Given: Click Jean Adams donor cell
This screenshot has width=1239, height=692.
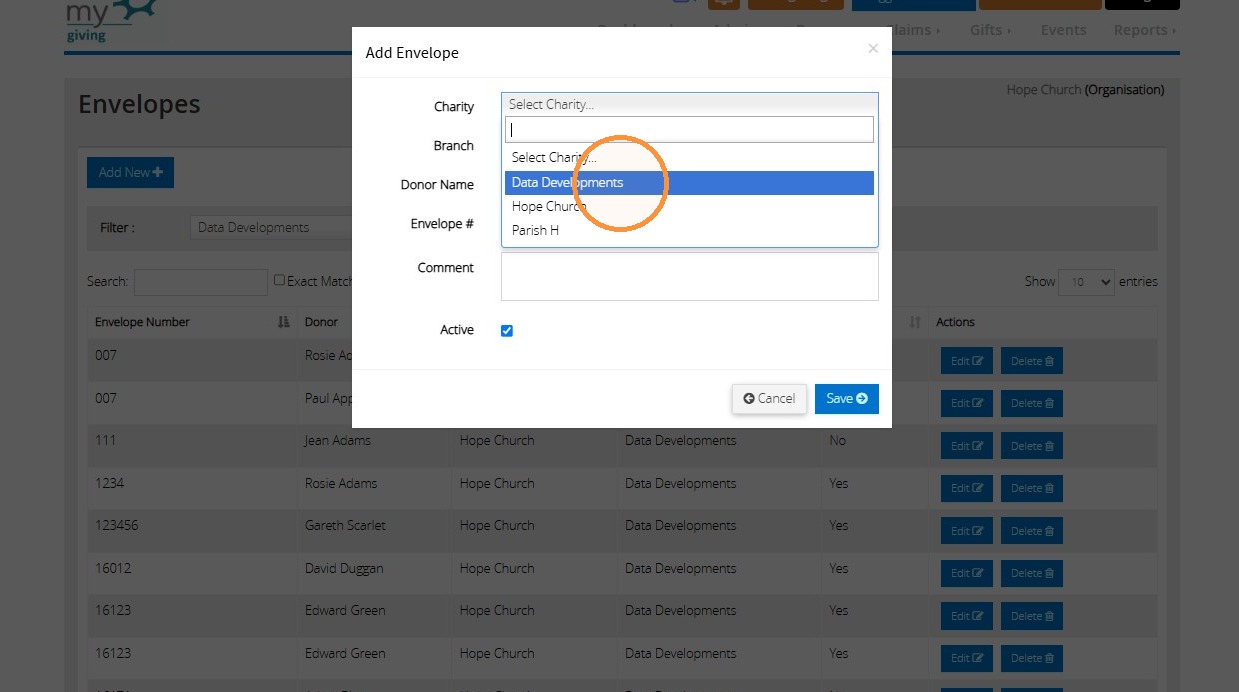Looking at the screenshot, I should coord(338,440).
